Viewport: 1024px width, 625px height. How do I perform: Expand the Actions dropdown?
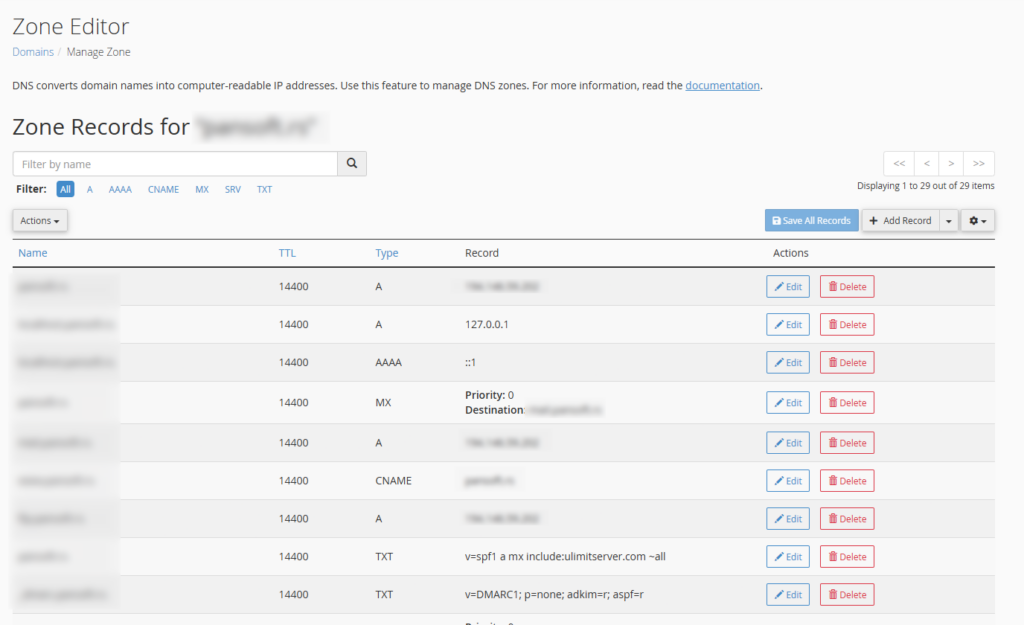point(40,221)
